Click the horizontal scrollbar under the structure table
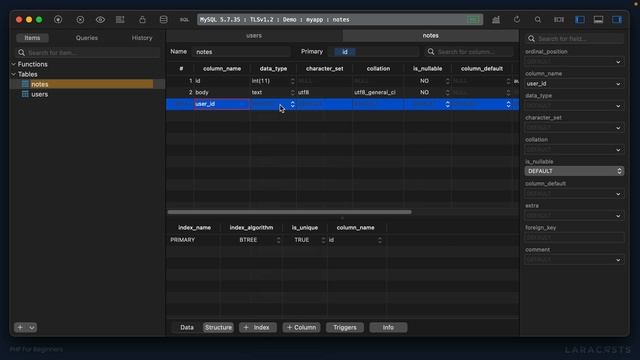The width and height of the screenshot is (640, 360). click(289, 212)
